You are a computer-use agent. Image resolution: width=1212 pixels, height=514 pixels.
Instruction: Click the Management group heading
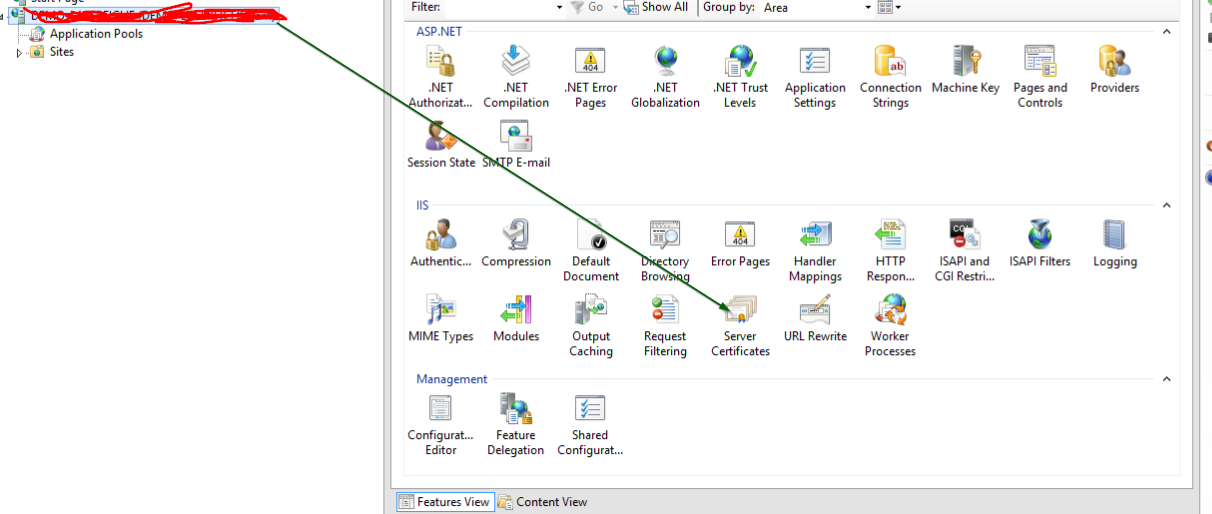[452, 380]
